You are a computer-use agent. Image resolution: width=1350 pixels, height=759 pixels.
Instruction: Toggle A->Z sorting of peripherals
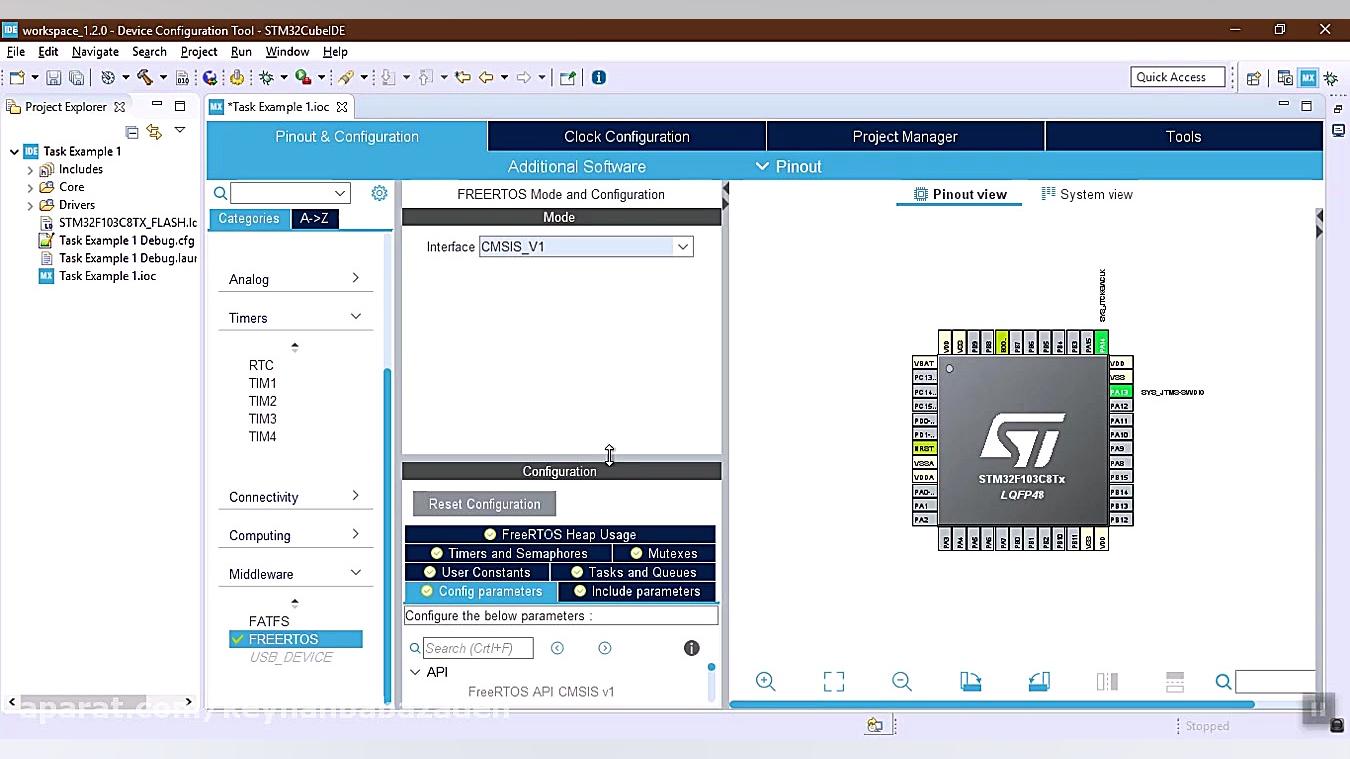[315, 218]
